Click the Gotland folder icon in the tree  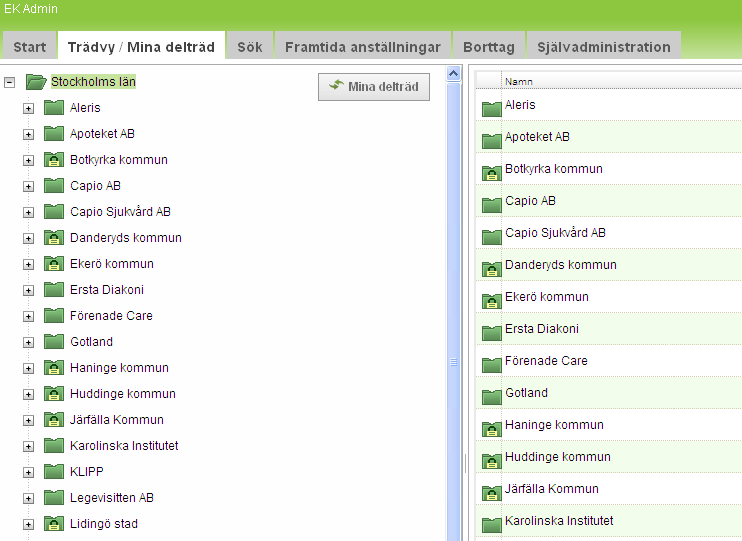coord(53,342)
